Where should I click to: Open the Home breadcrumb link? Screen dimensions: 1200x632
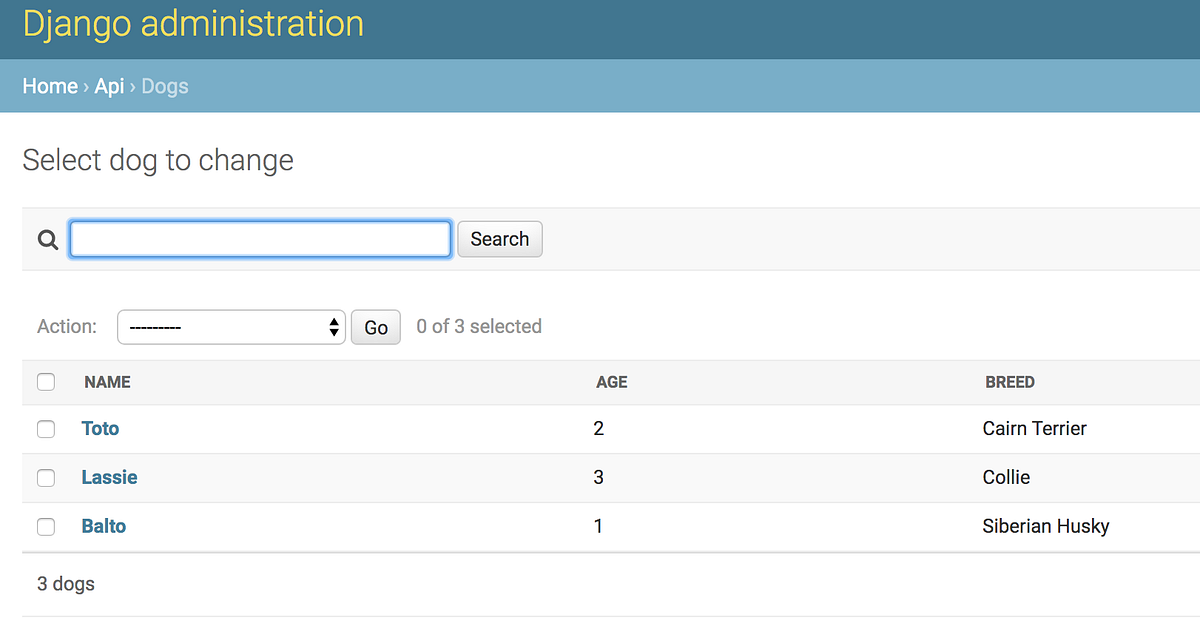(x=50, y=86)
